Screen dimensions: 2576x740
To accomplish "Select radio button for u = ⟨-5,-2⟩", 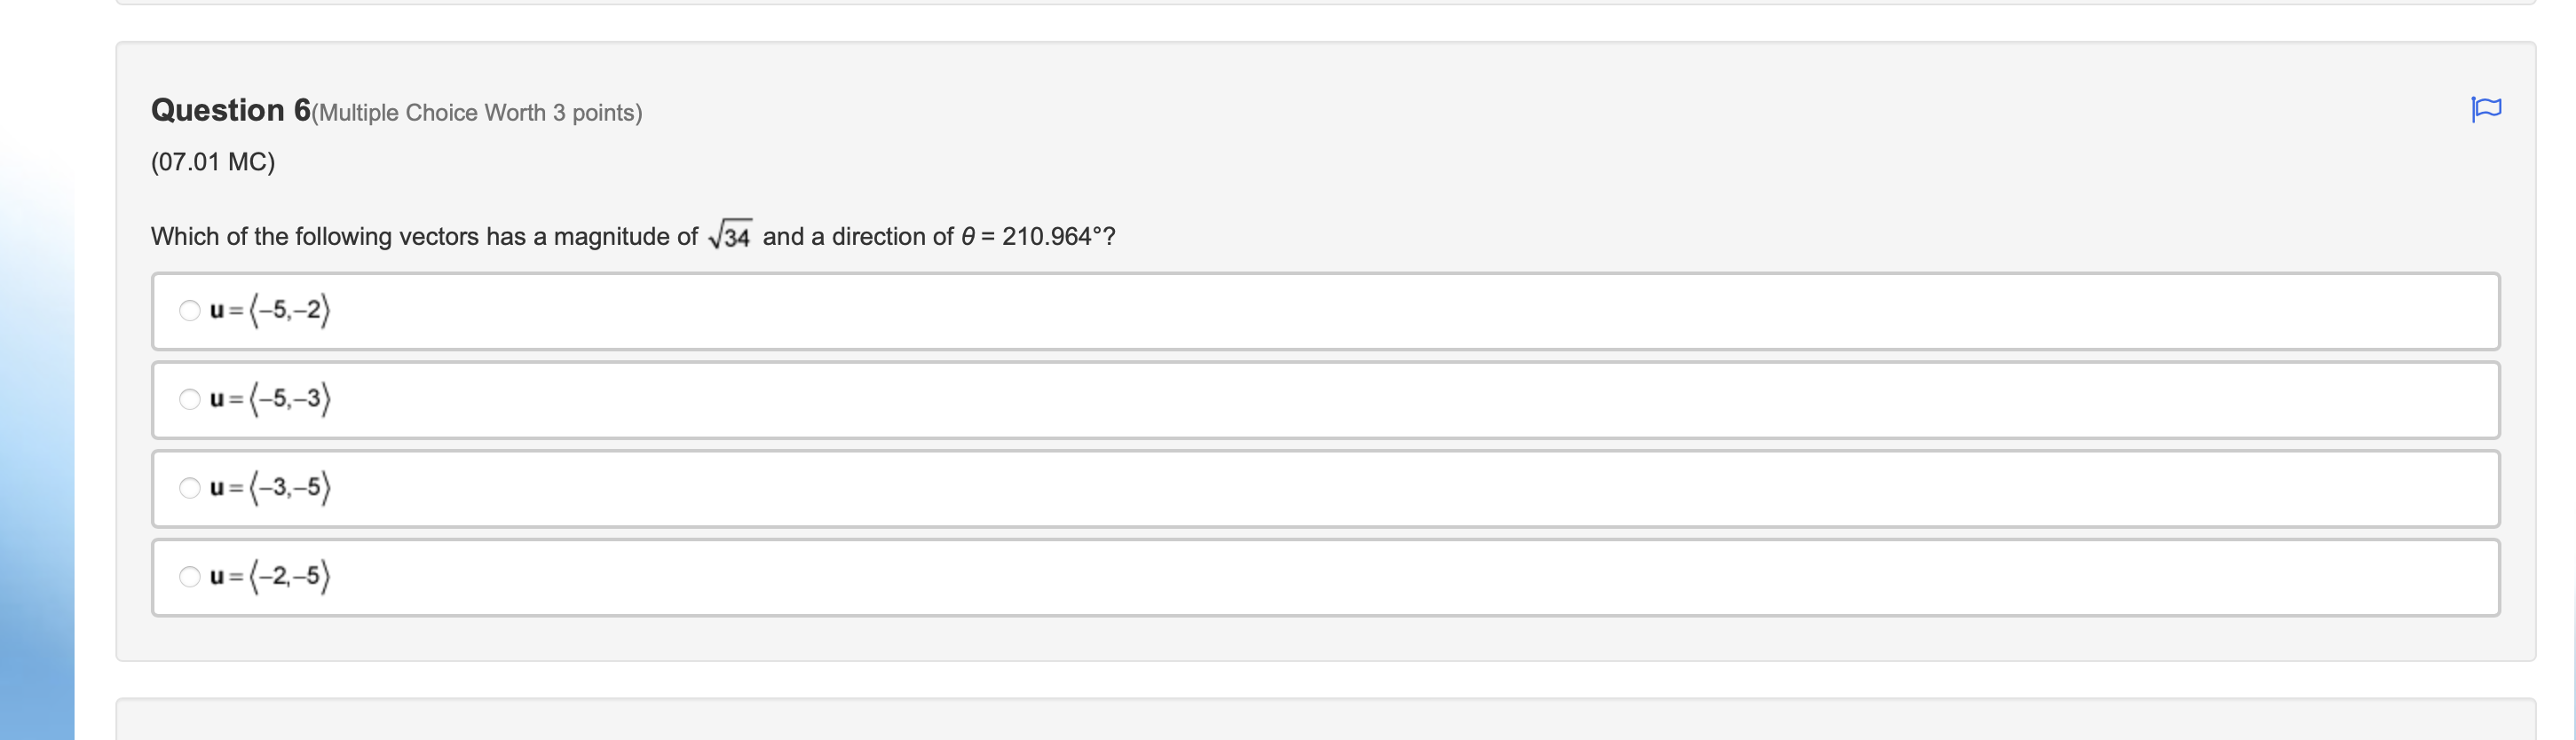I will click(190, 311).
